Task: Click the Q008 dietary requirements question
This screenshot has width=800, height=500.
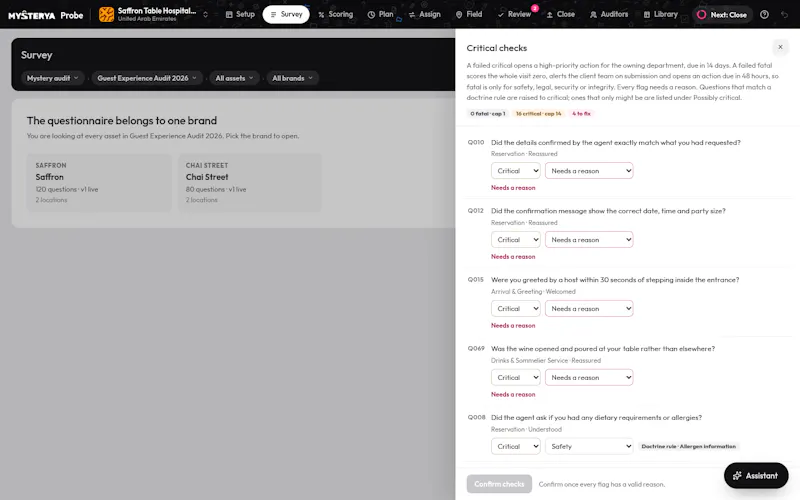Action: pos(596,417)
